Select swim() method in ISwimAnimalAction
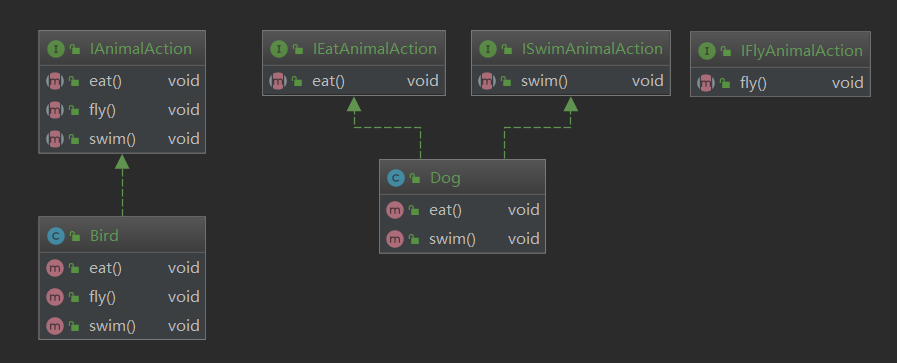897x363 pixels. pos(571,81)
